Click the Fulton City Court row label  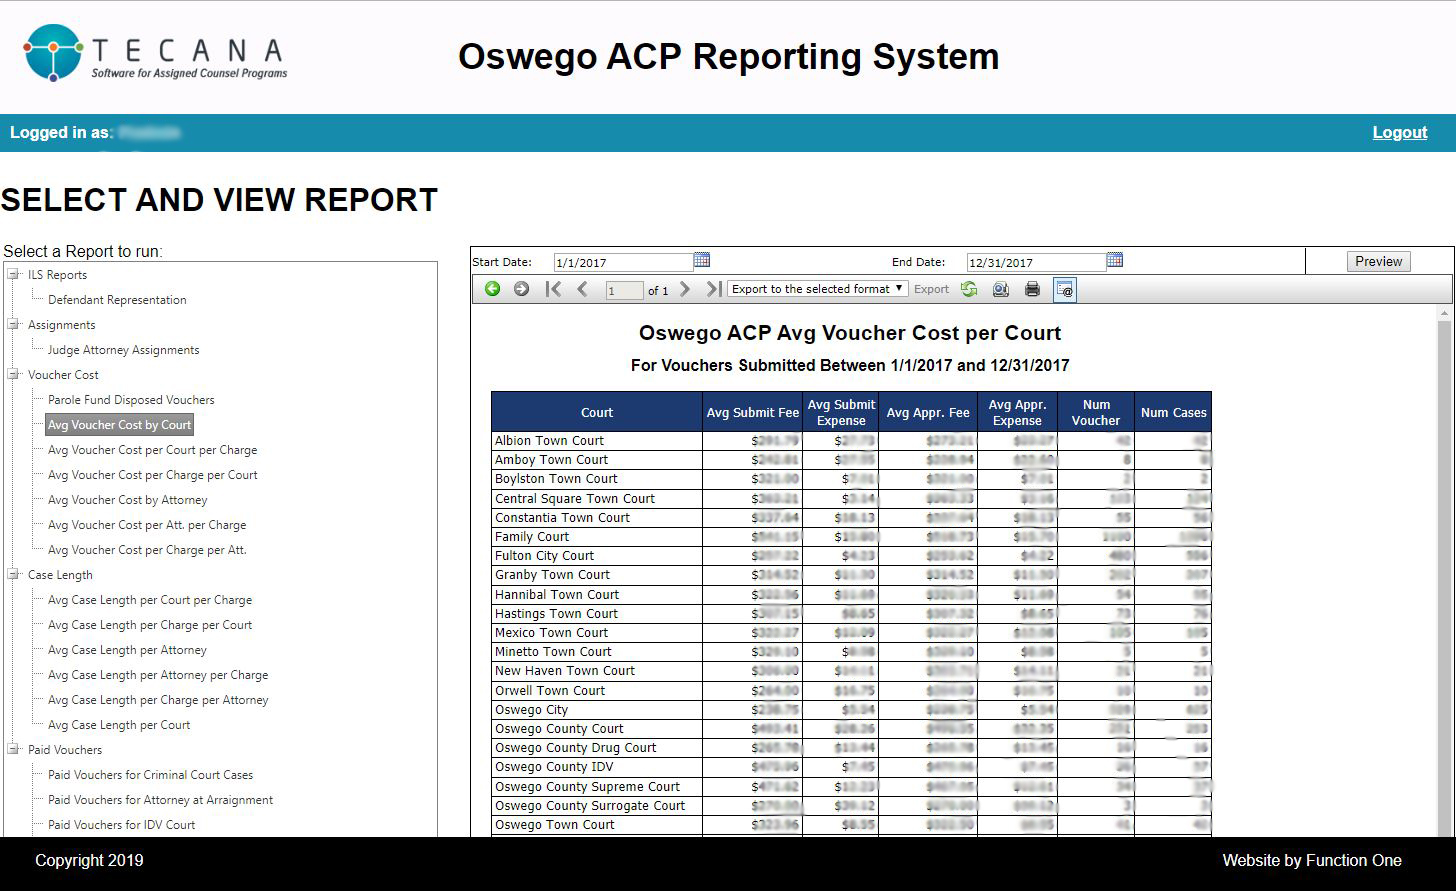[x=544, y=555]
